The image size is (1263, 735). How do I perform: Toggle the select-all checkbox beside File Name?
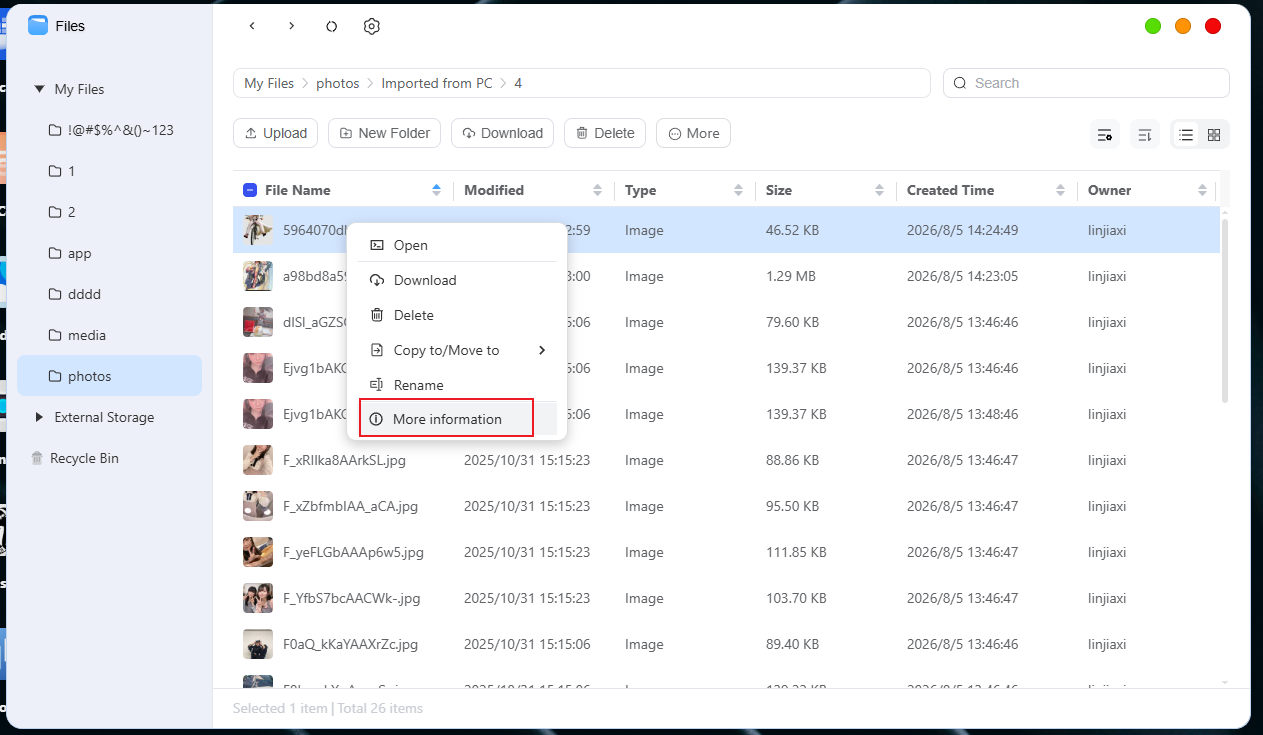click(x=250, y=190)
